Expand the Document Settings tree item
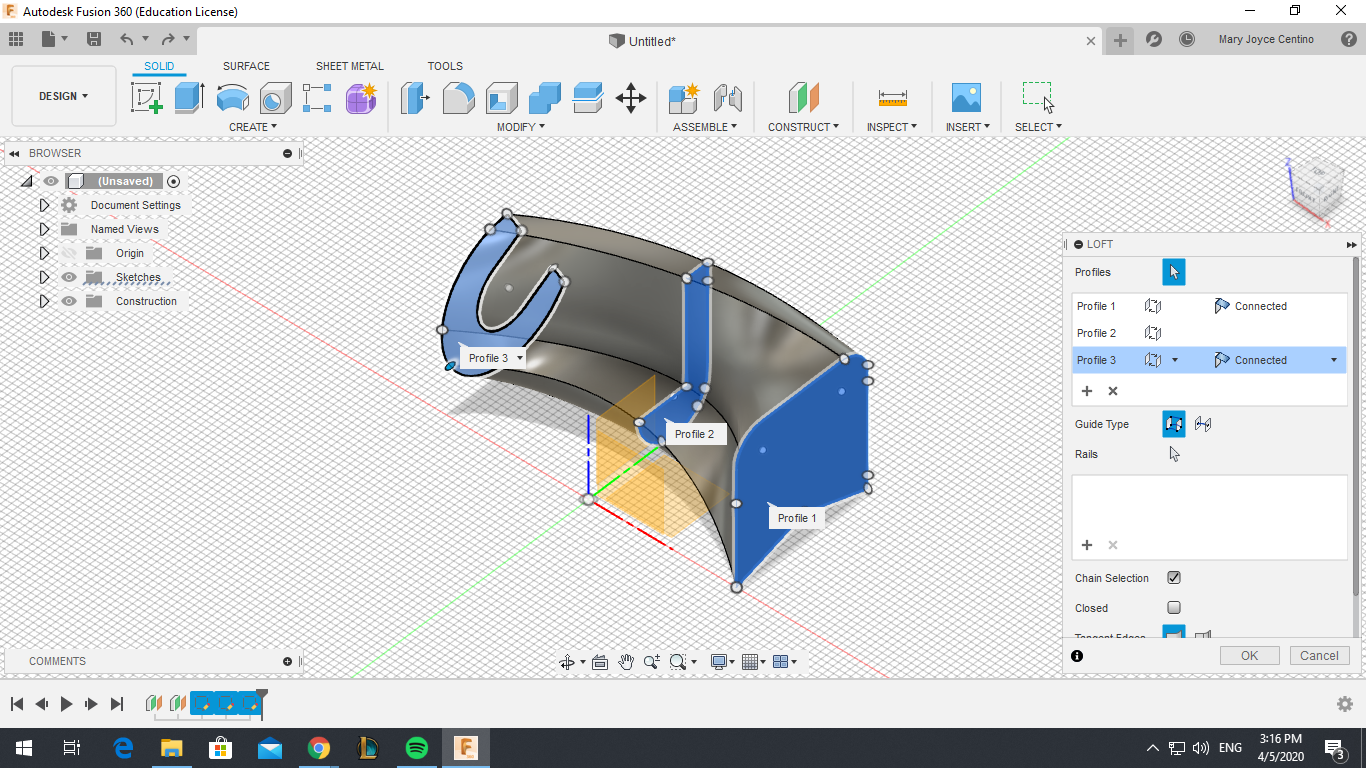The width and height of the screenshot is (1366, 768). (x=44, y=204)
